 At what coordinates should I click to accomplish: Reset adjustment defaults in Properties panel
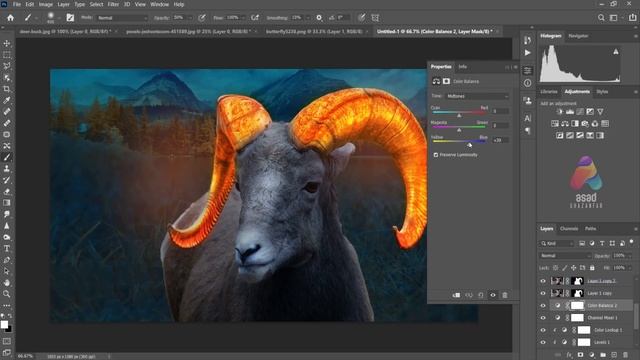481,295
